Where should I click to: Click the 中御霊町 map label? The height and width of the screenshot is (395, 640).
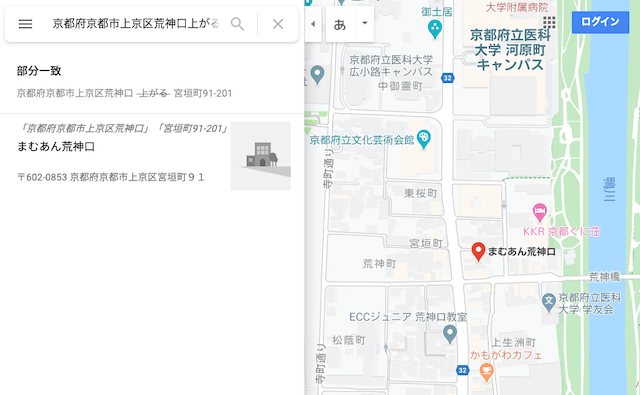coord(400,86)
